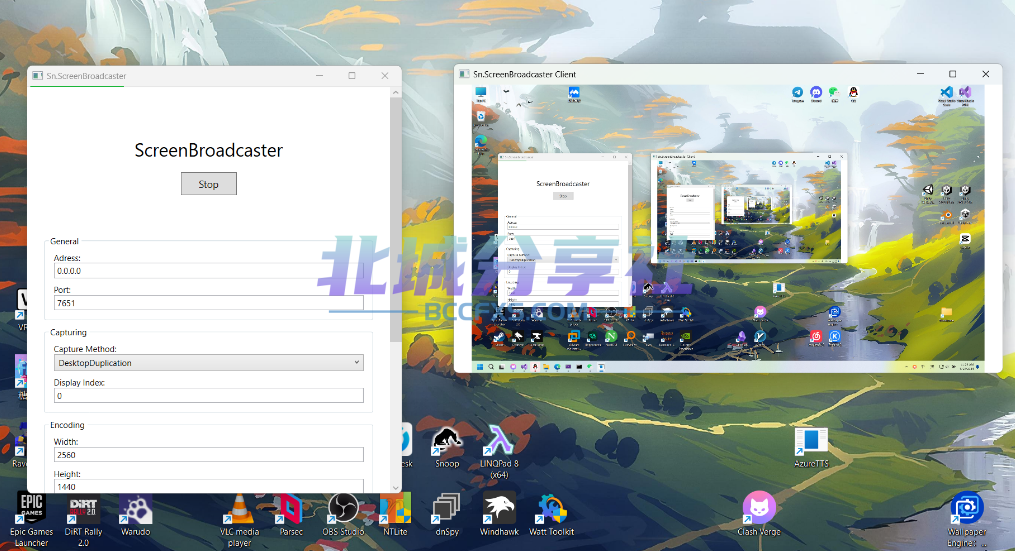Open the Wallpaper Engine desktop shortcut
This screenshot has height=551, width=1015.
coord(966,518)
